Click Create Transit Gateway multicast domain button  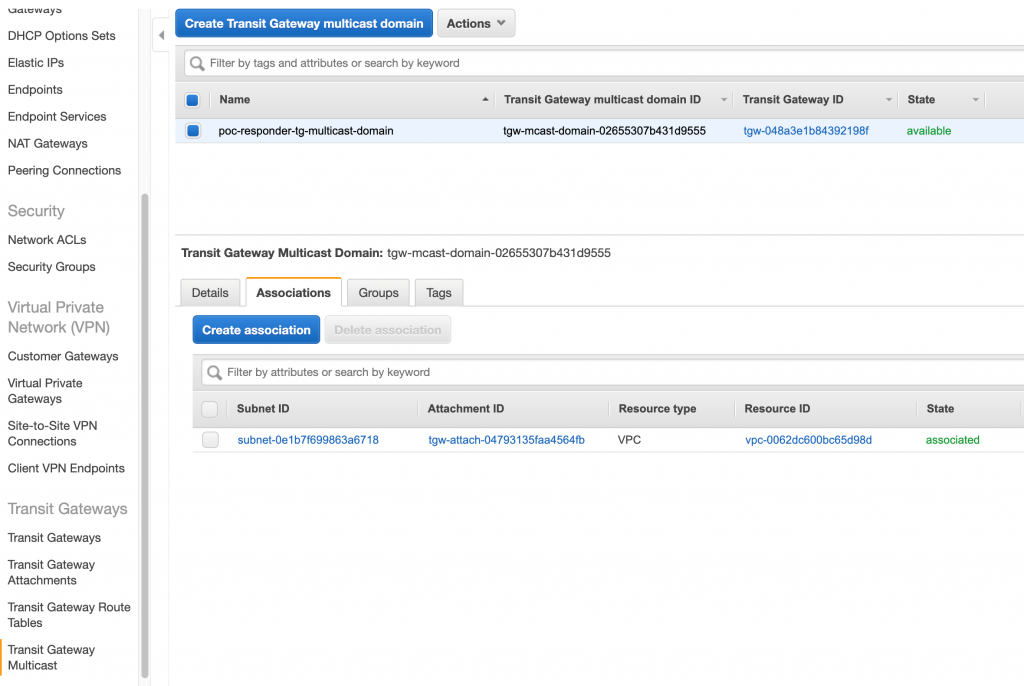tap(304, 24)
